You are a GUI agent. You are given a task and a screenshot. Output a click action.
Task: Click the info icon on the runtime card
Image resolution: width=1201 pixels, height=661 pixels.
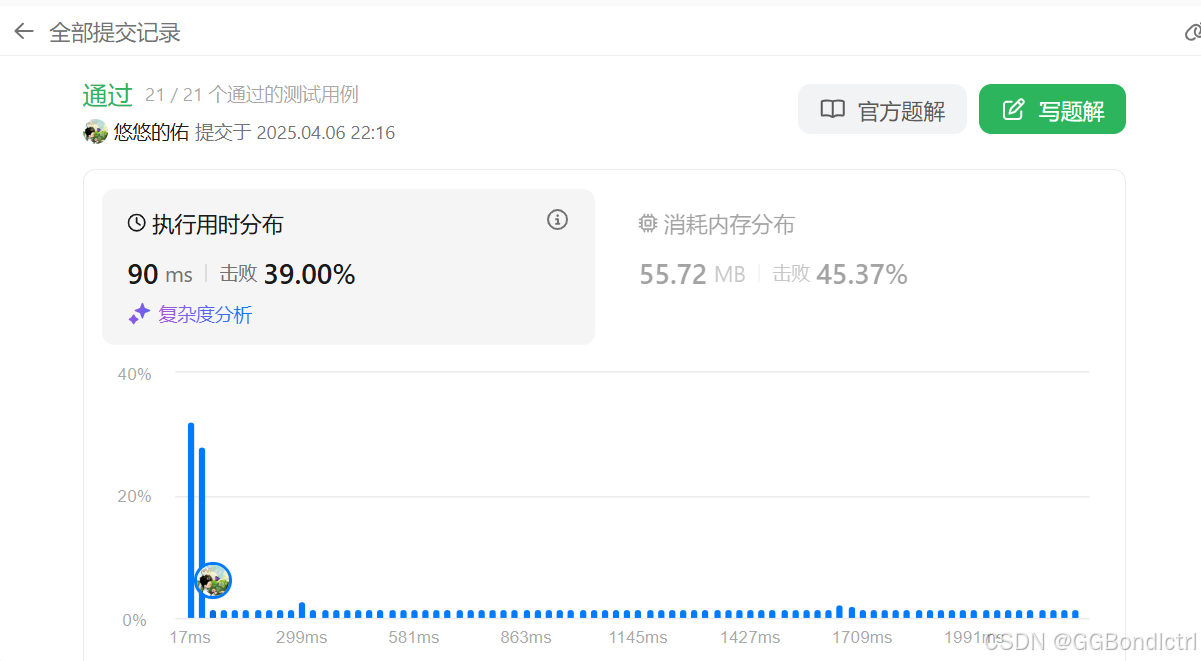coord(557,220)
